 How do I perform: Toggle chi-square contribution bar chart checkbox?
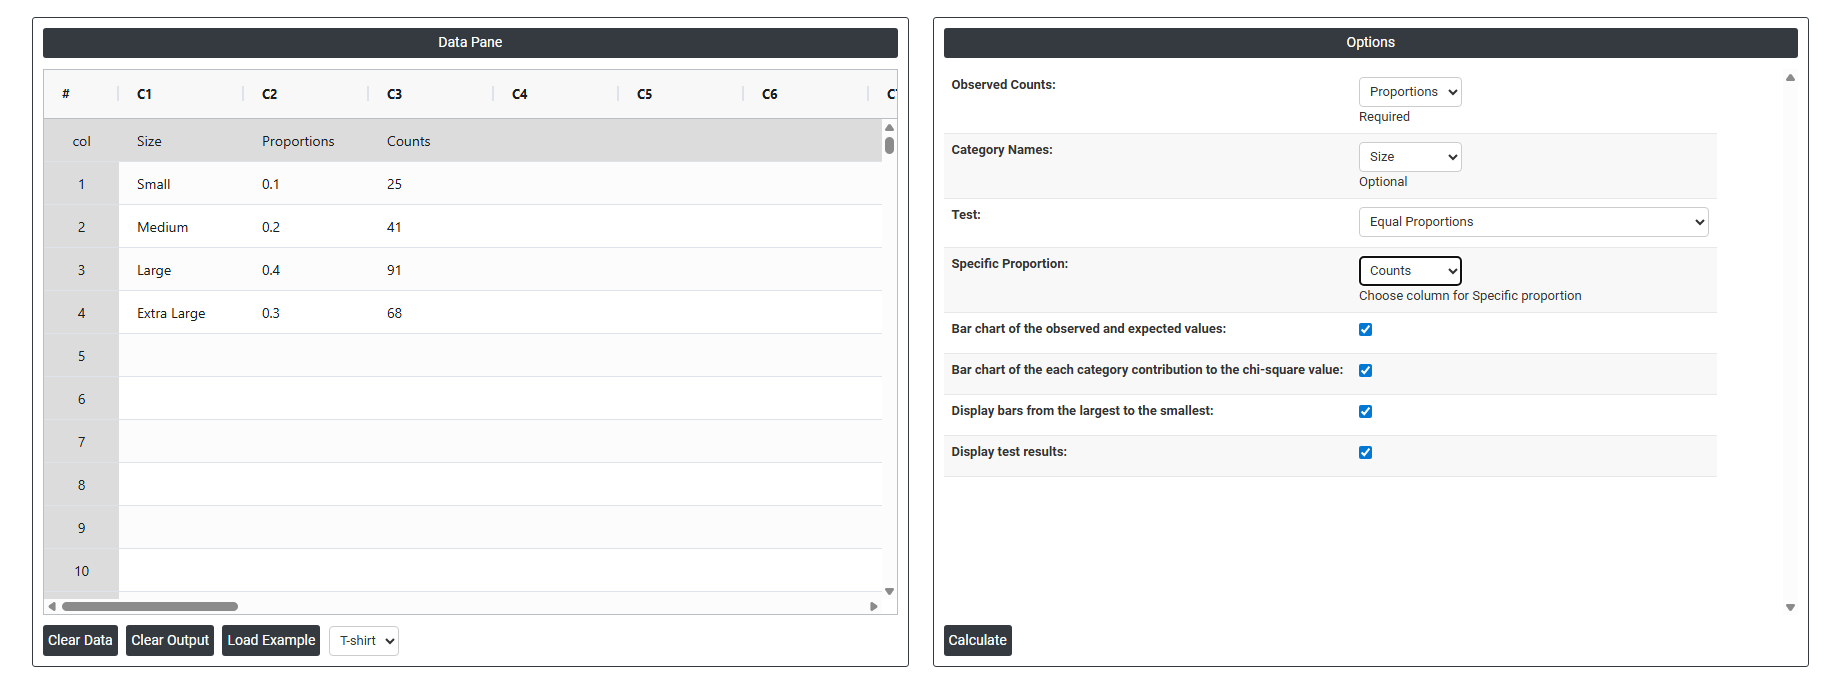[1365, 371]
